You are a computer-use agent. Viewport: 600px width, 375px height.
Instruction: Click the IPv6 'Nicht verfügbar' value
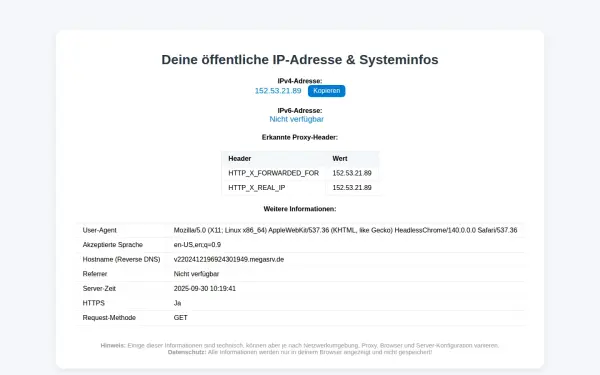pyautogui.click(x=297, y=119)
